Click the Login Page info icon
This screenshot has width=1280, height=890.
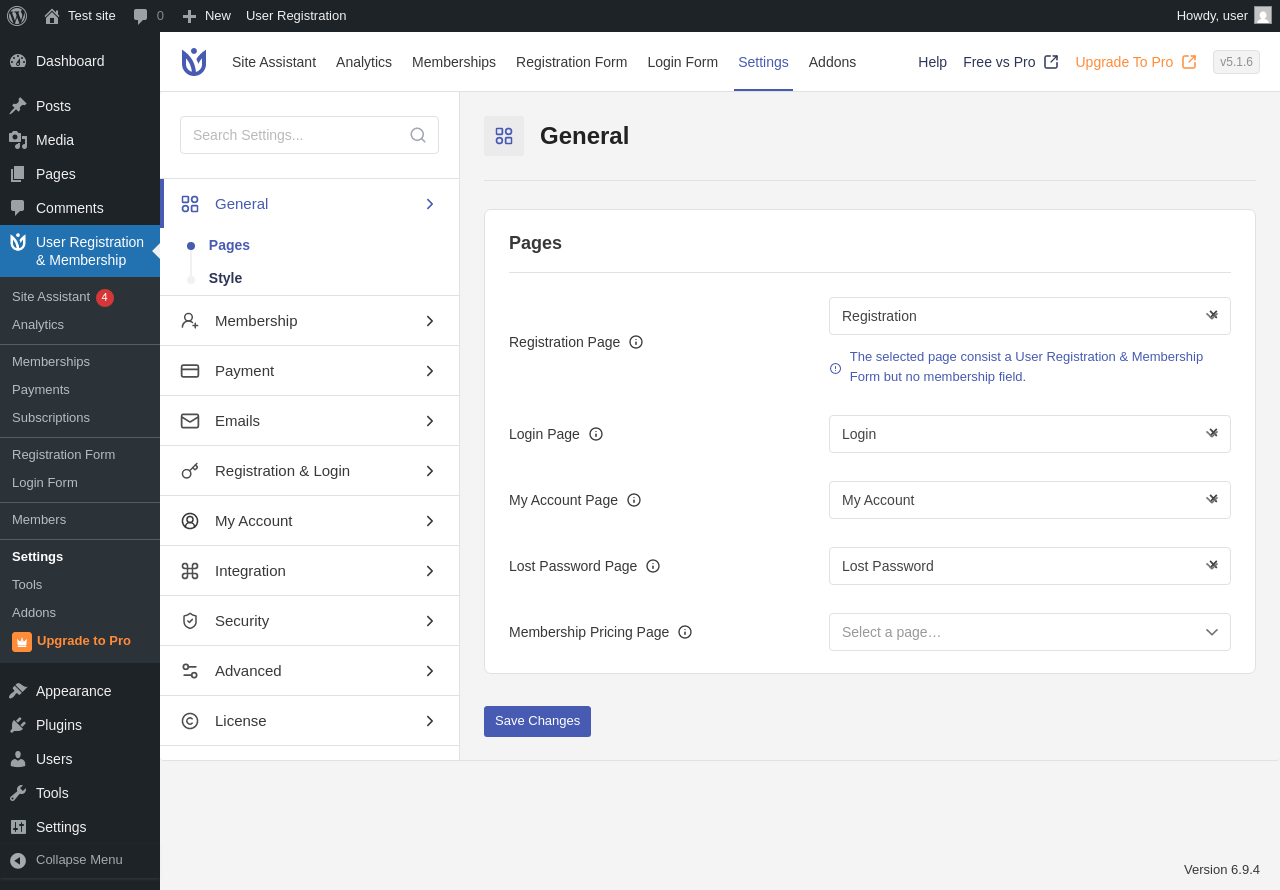596,434
